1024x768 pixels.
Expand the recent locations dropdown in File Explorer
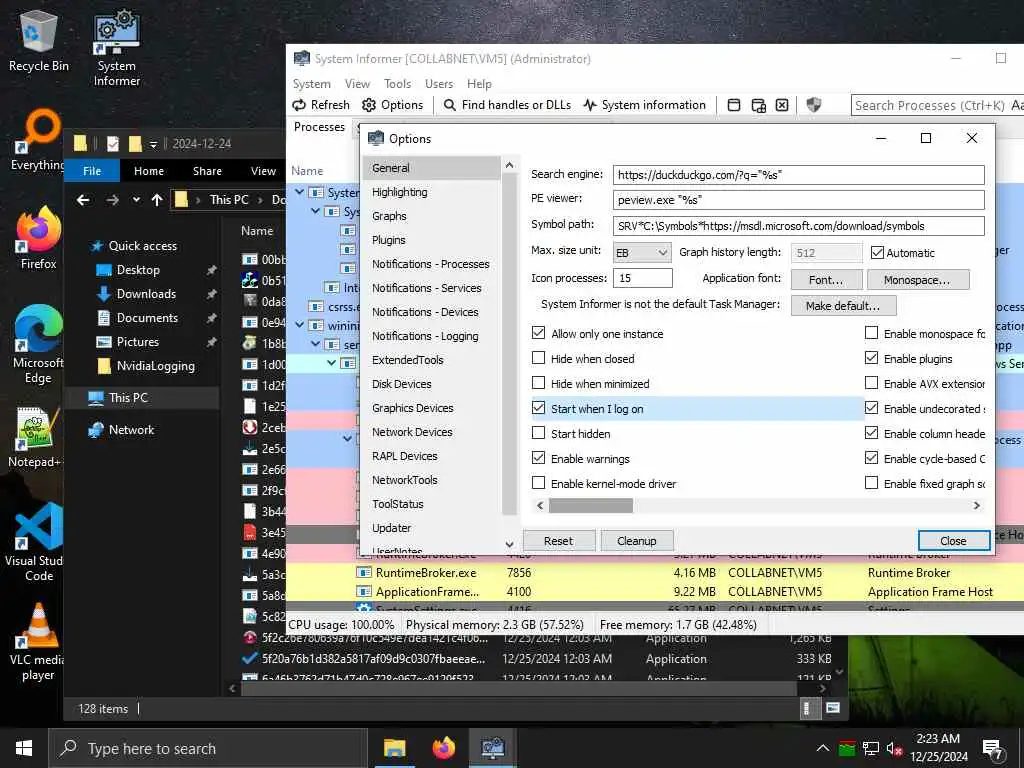(x=136, y=200)
